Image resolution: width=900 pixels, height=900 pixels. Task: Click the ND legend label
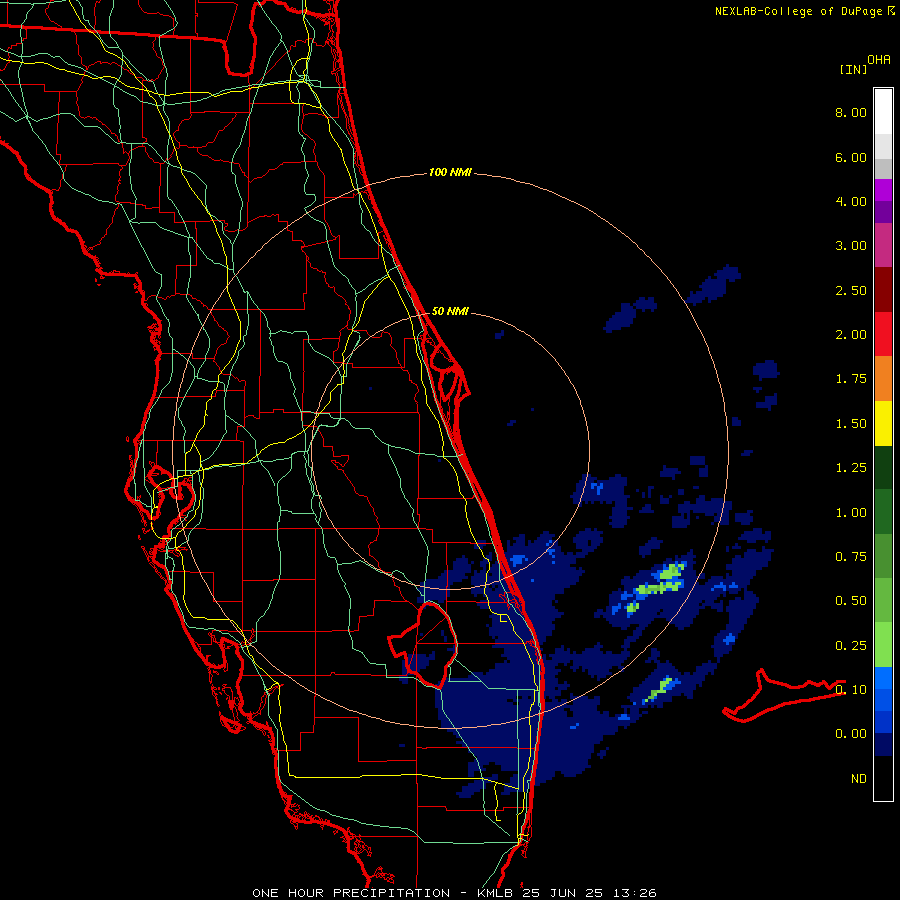[x=859, y=779]
